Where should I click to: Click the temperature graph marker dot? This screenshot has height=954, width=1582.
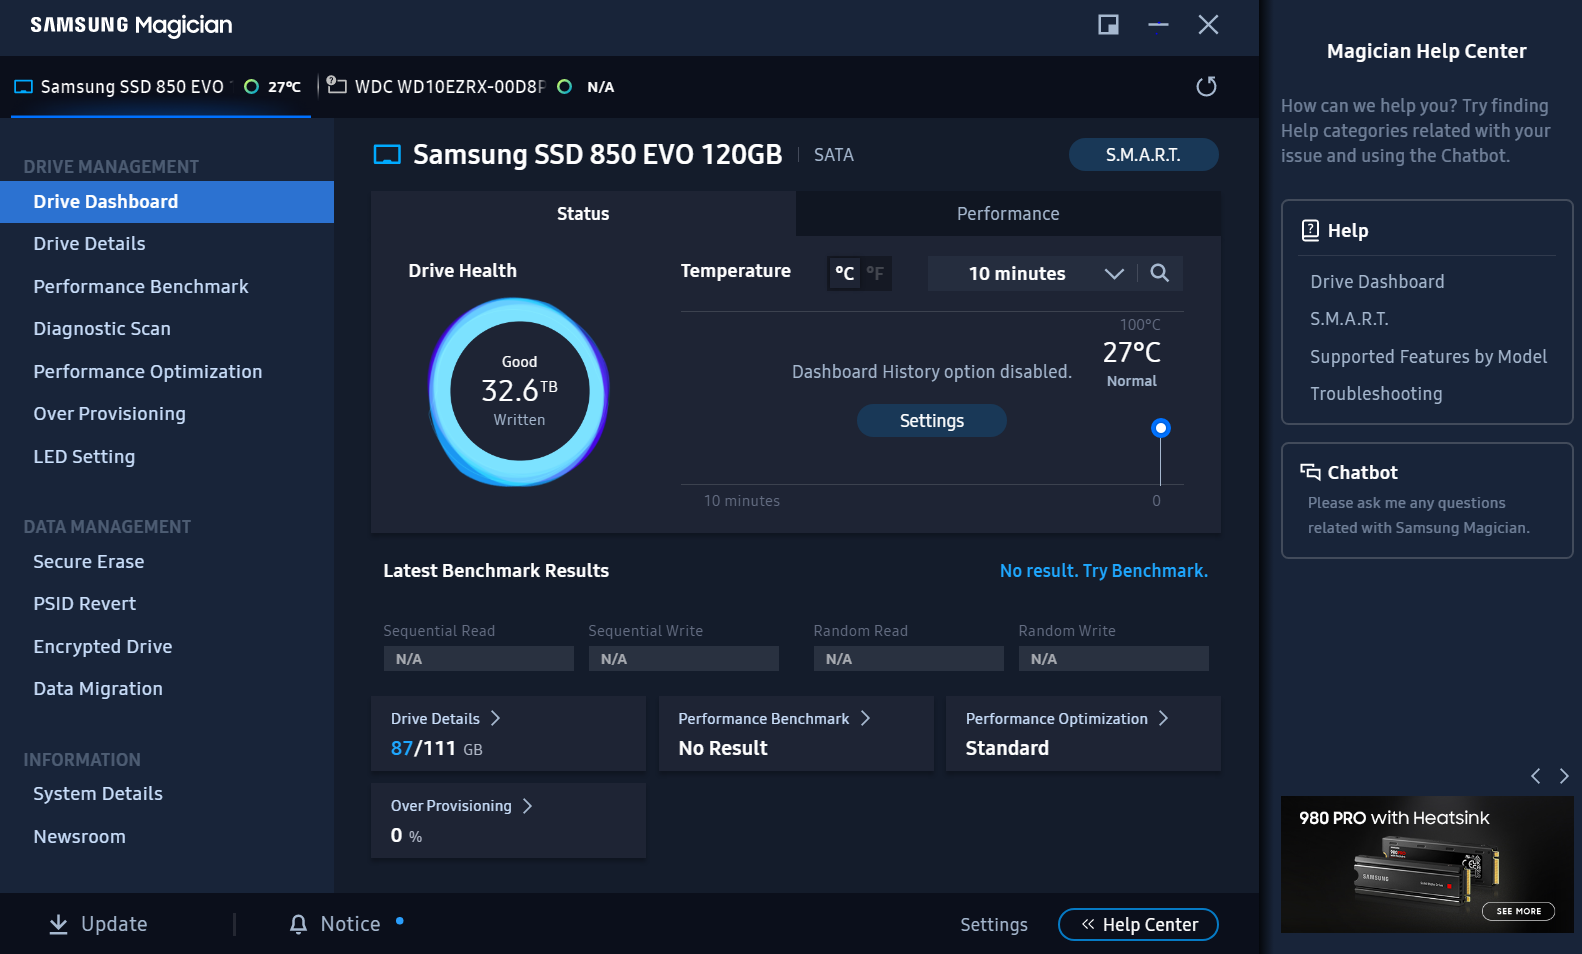[x=1160, y=428]
